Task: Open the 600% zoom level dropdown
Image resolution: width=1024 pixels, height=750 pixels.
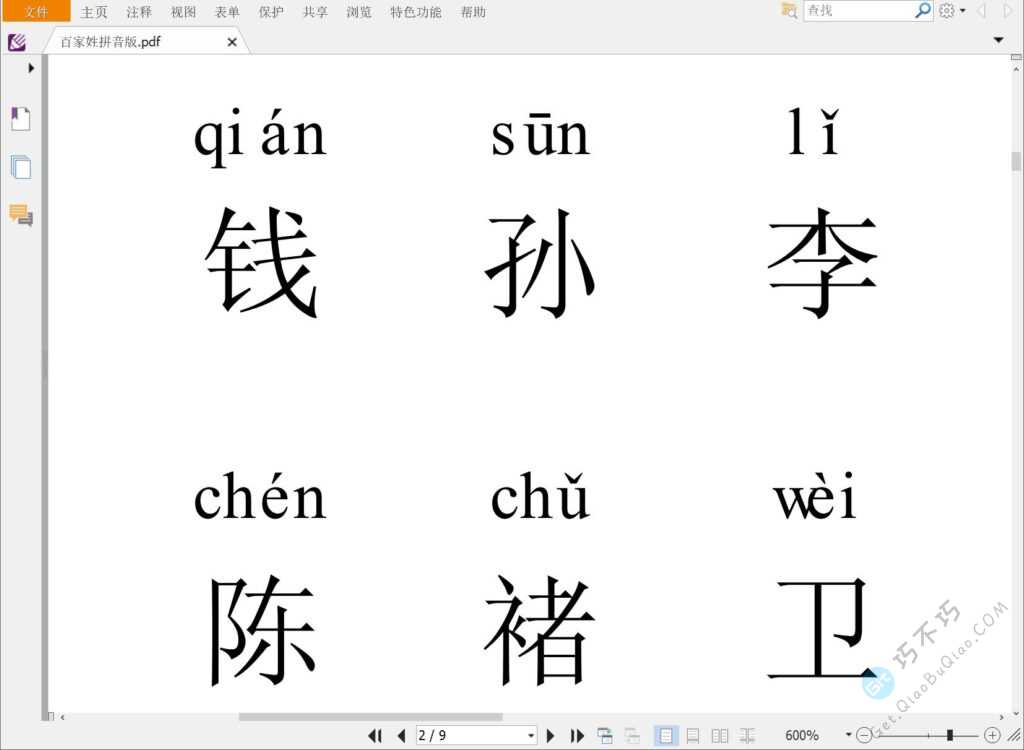Action: [x=849, y=736]
